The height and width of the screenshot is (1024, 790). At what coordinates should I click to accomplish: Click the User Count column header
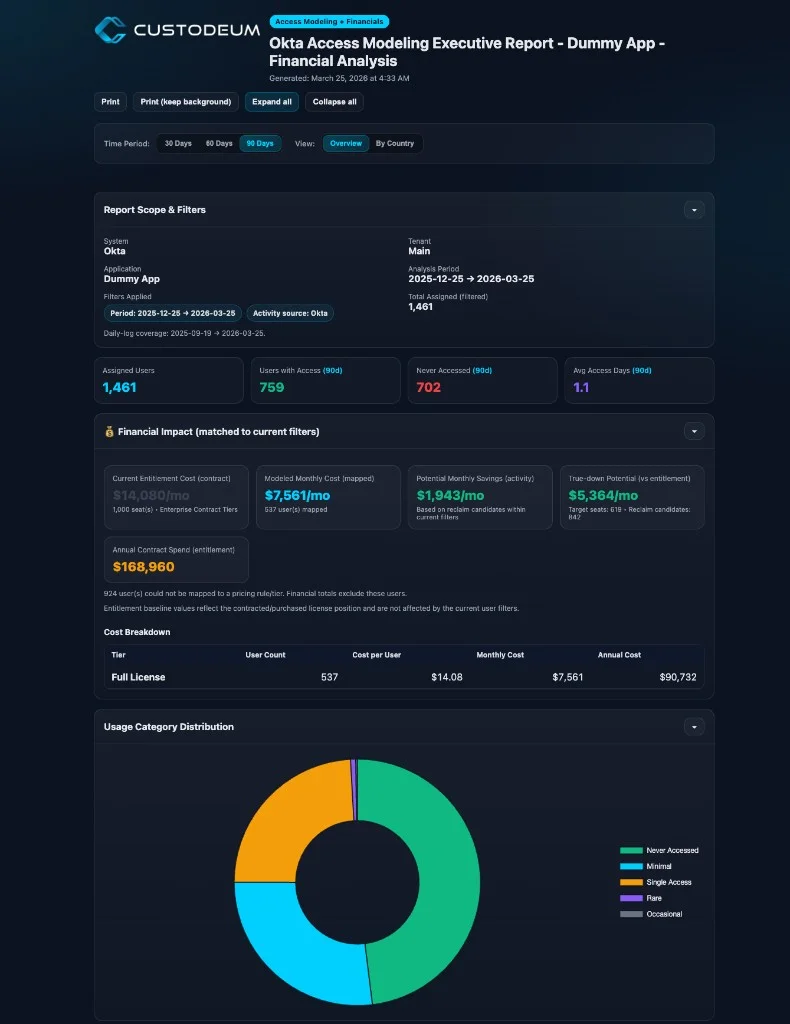pos(265,655)
